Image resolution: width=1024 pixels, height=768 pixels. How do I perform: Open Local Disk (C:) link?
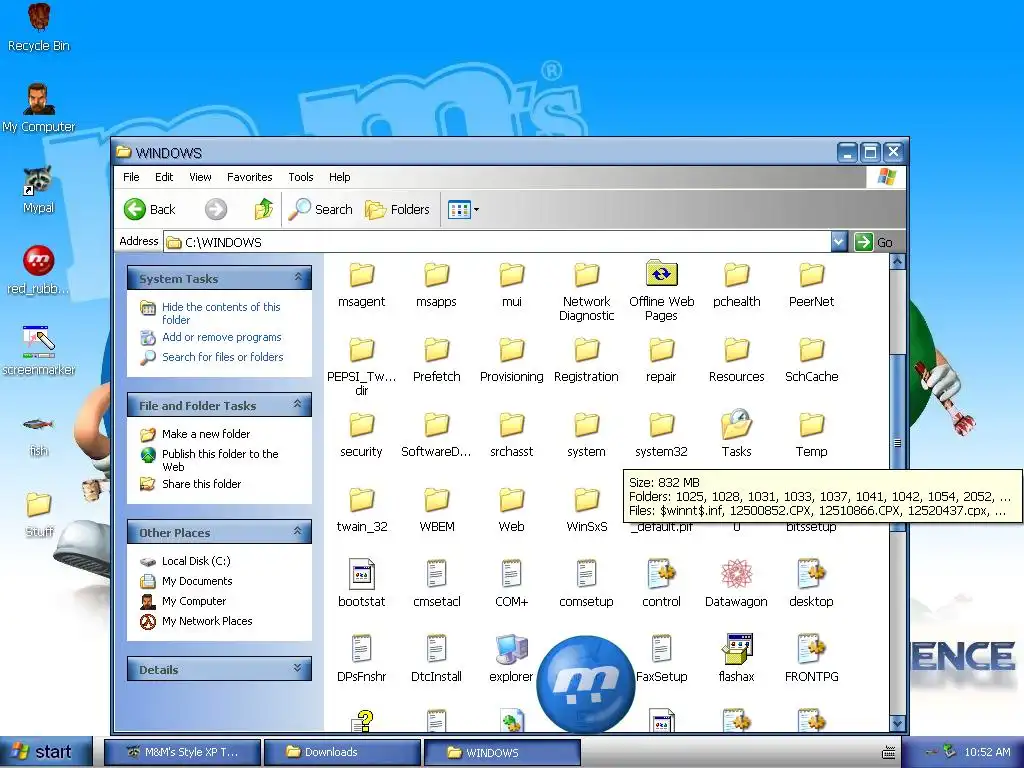click(196, 561)
